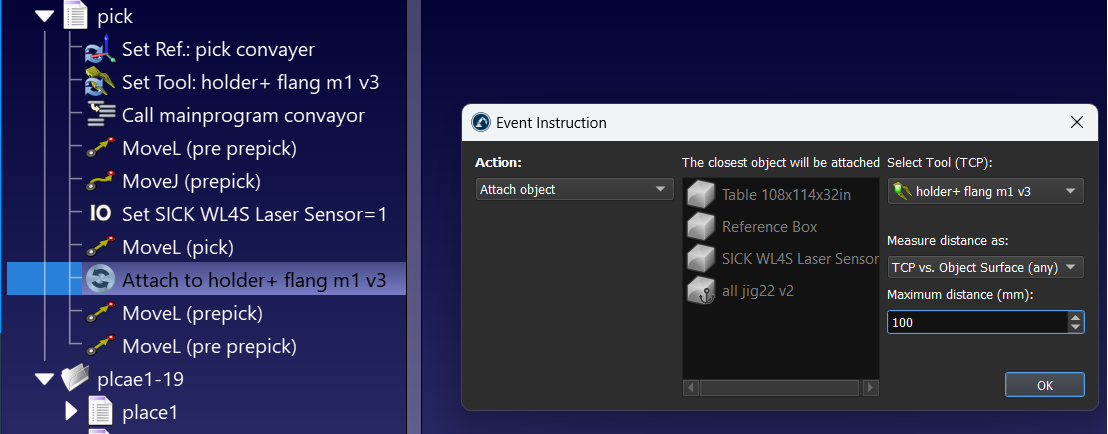Select the MoveJ (prepick) curved arrow icon
Screen dimensions: 1108x434
(100, 182)
